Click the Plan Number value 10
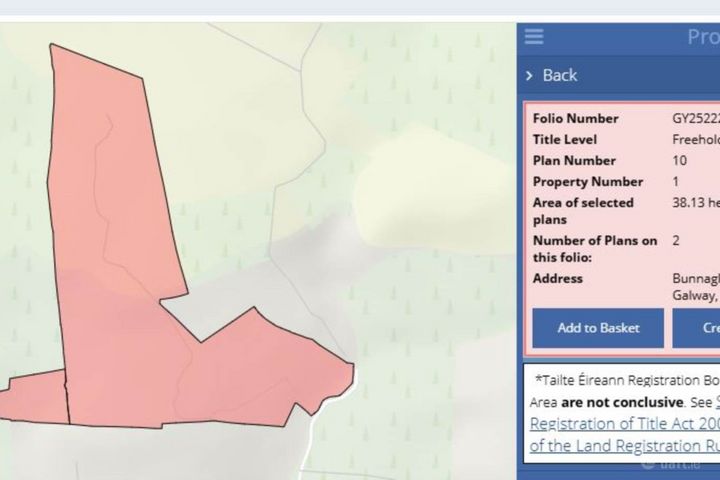720x480 pixels. 680,161
